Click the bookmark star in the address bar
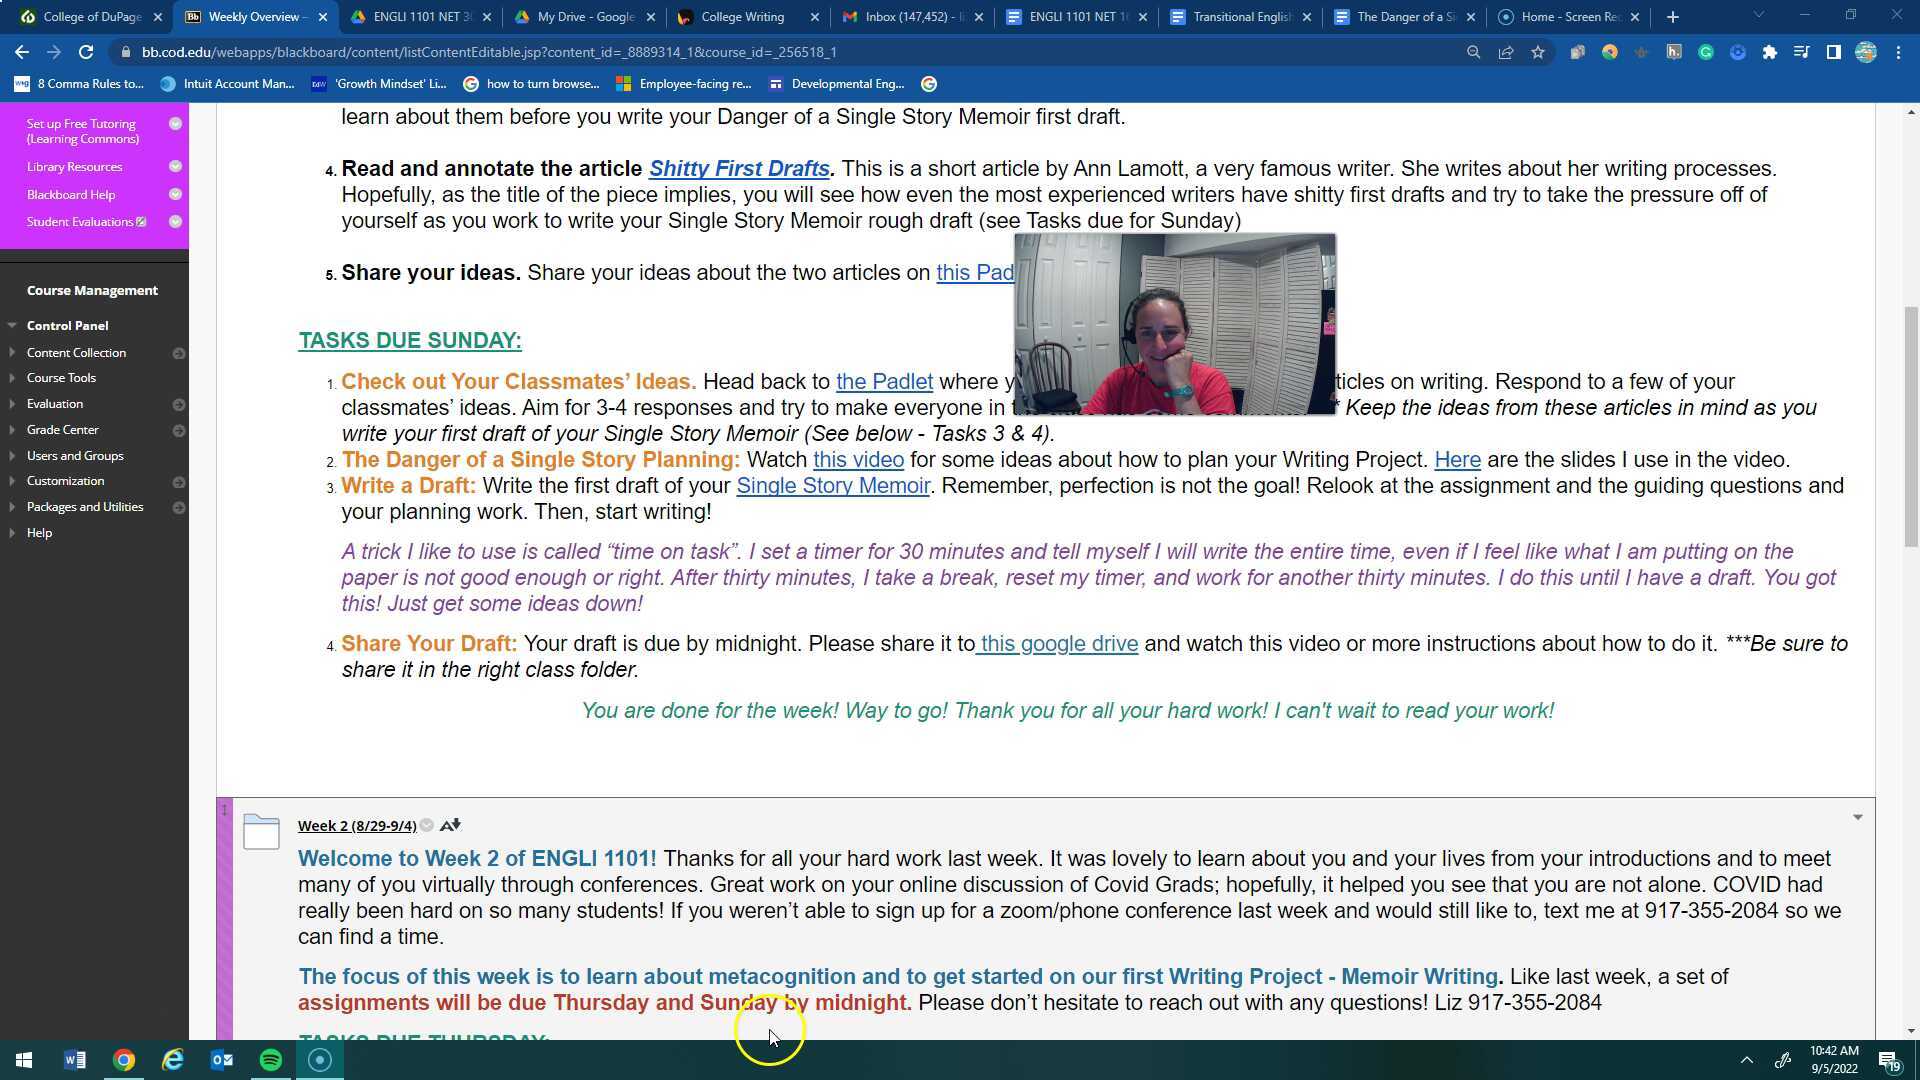 coord(1538,52)
